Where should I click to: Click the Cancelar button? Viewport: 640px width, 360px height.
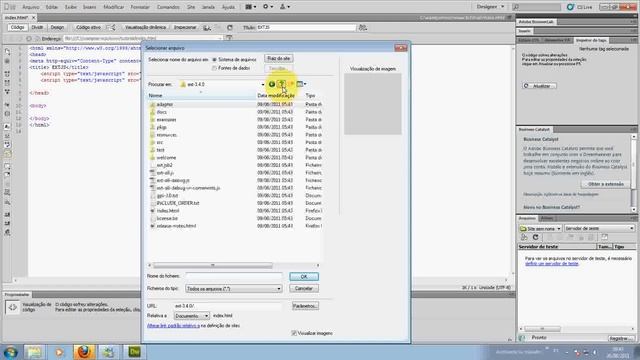[304, 289]
